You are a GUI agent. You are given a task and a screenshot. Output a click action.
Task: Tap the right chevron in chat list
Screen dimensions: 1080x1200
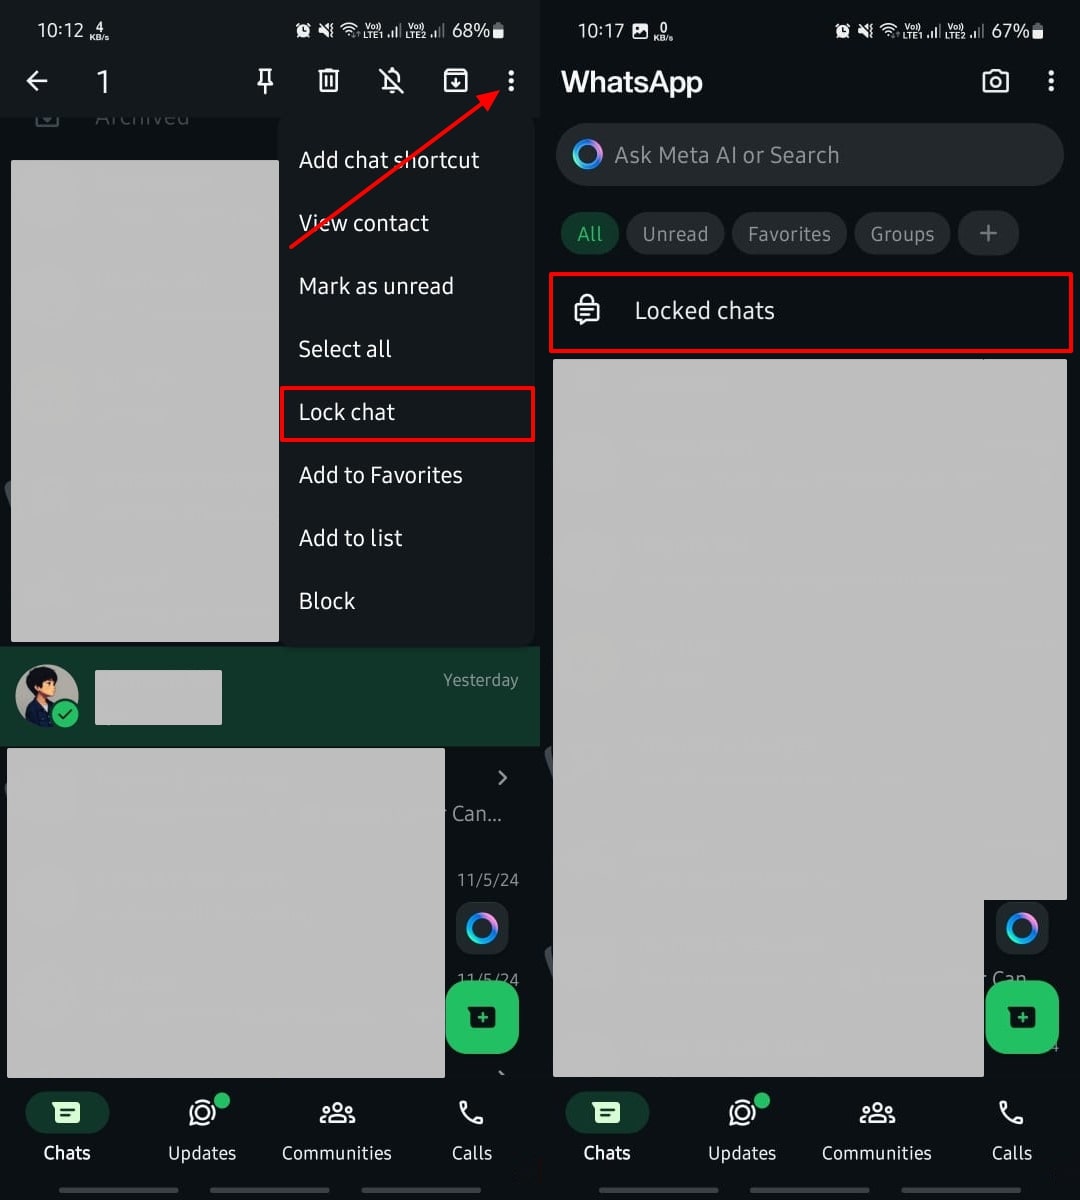coord(503,778)
